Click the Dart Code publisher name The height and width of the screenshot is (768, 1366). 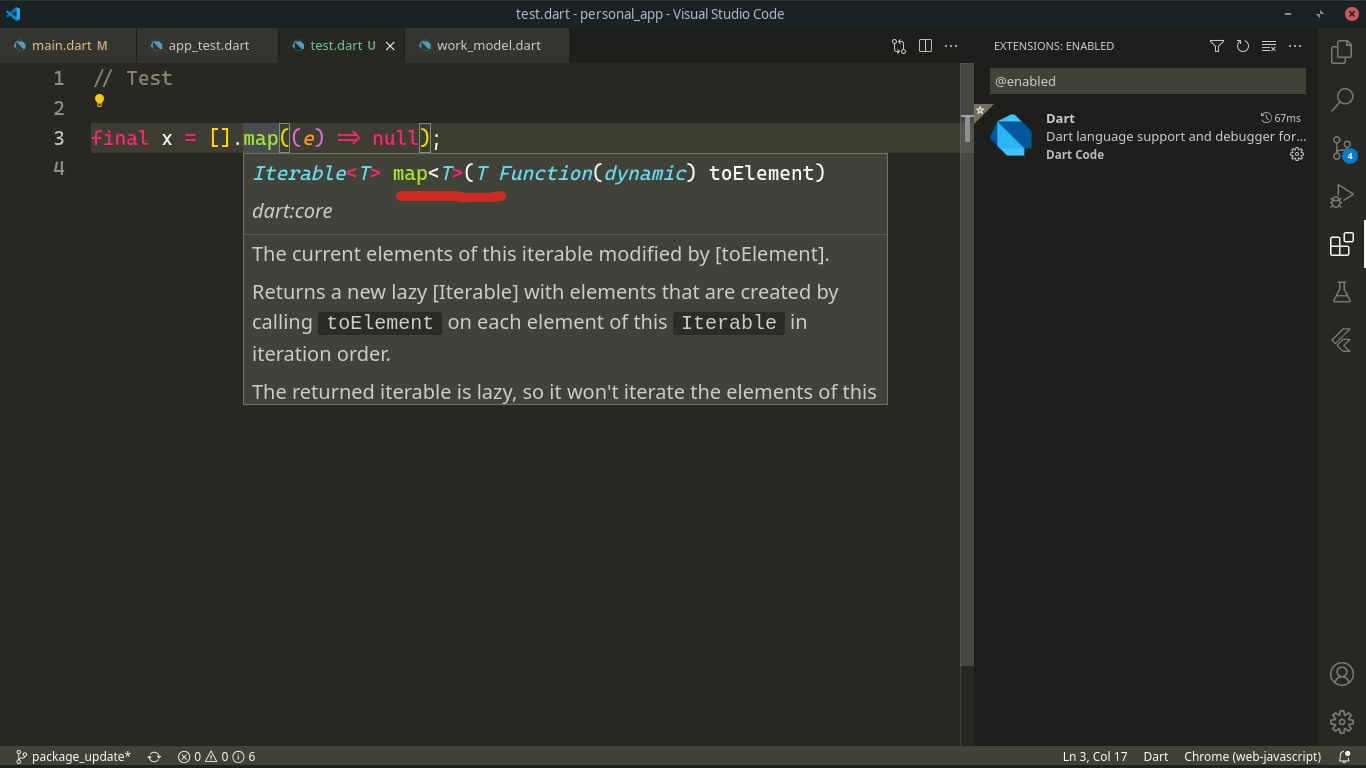click(1075, 155)
